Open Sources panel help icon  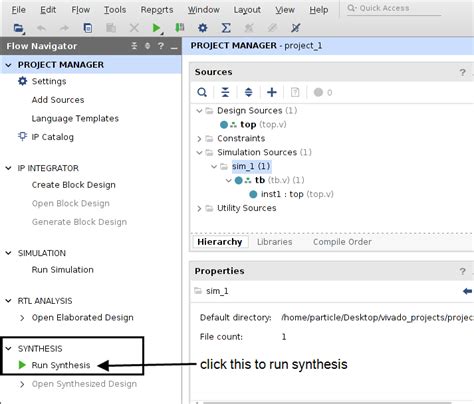462,72
